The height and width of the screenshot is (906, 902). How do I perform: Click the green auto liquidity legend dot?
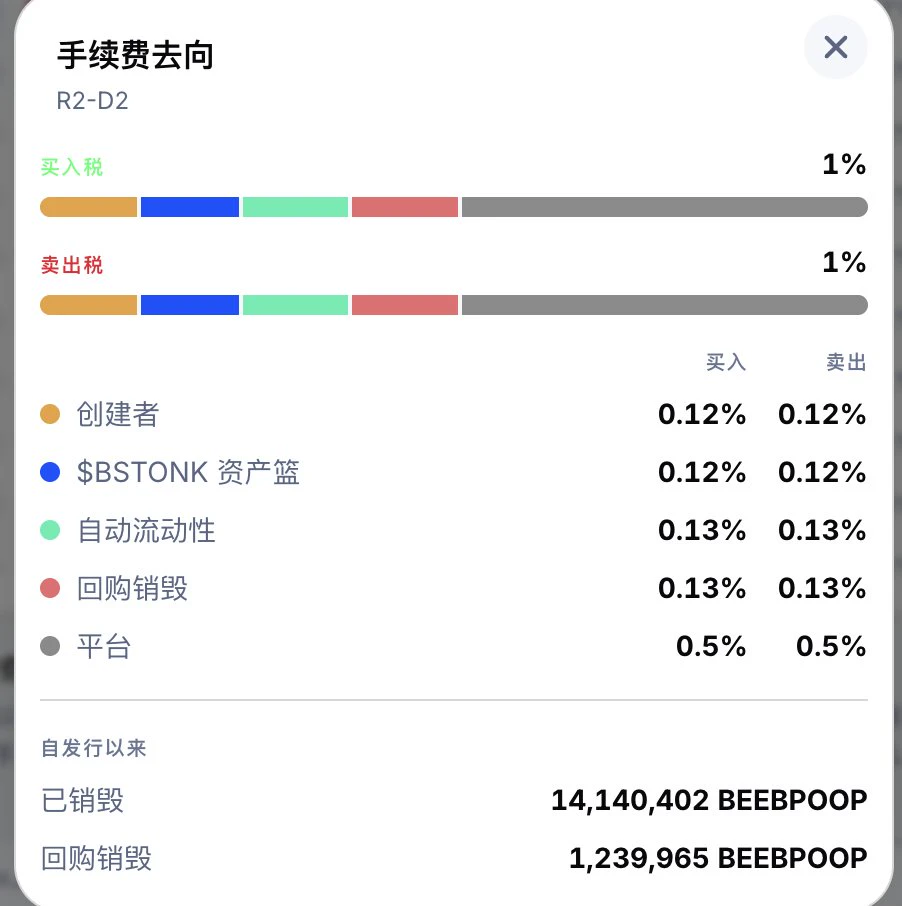click(x=50, y=530)
